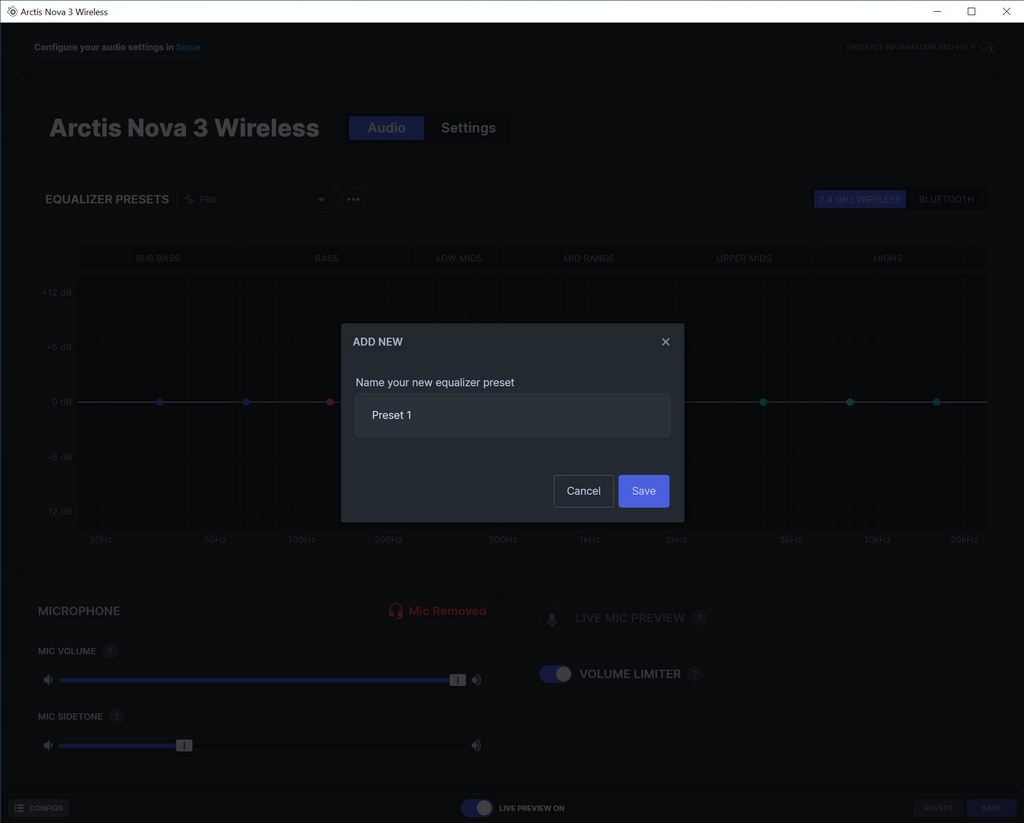This screenshot has width=1024, height=823.
Task: Click the preset name input field
Action: click(x=512, y=415)
